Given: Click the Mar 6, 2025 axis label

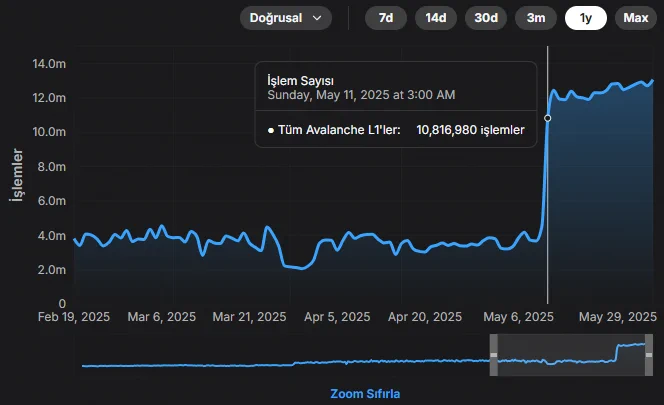Looking at the screenshot, I should pos(162,317).
